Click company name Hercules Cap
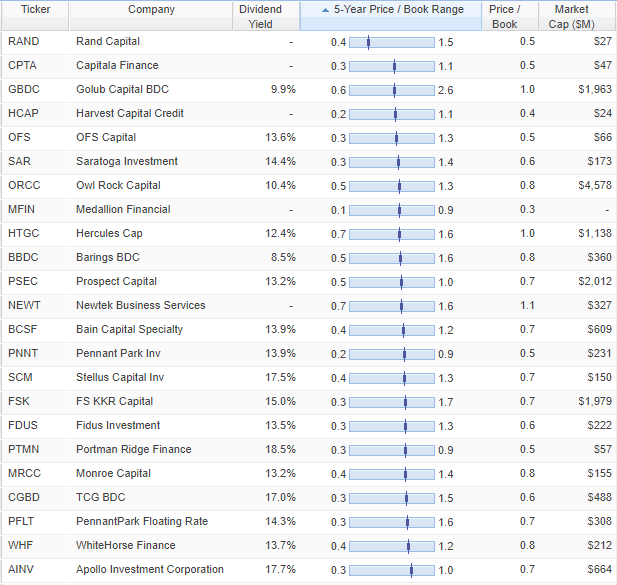Viewport: 617px width, 585px height. coord(109,233)
